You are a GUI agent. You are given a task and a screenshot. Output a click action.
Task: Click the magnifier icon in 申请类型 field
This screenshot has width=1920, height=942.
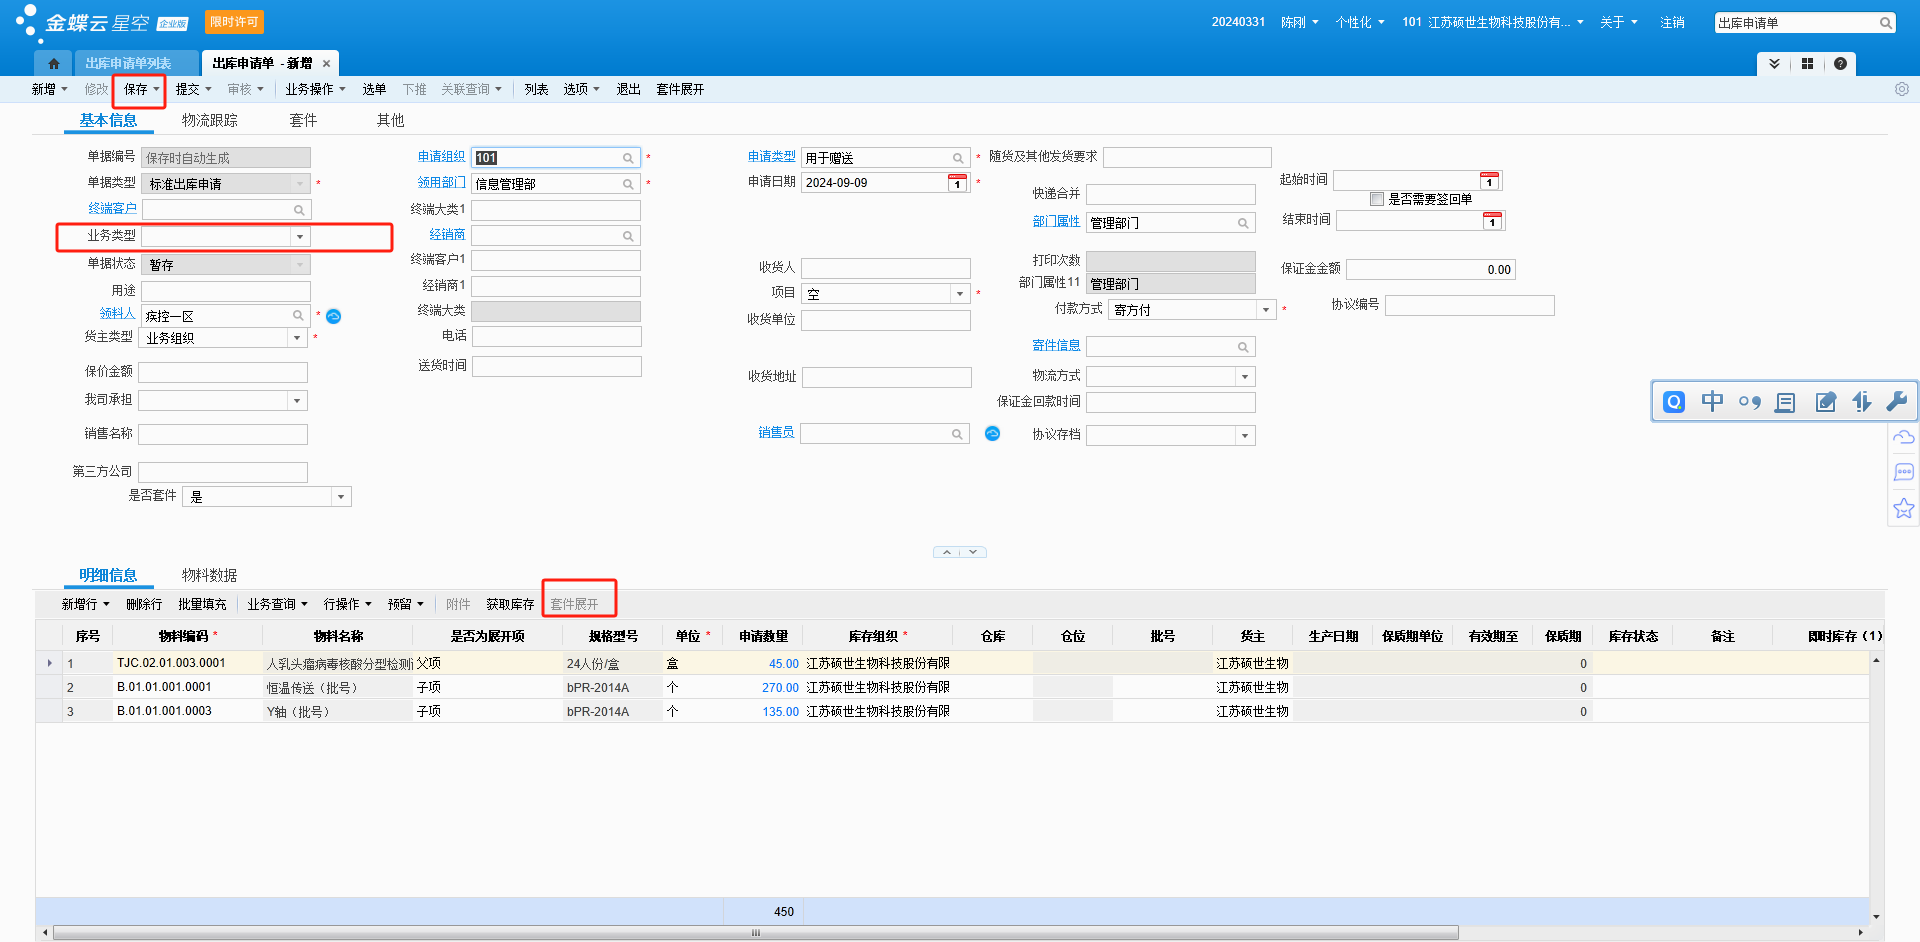957,158
